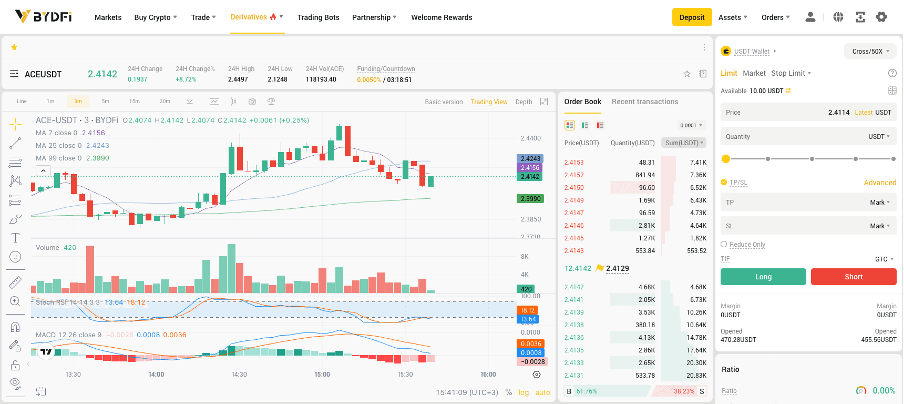Screen dimensions: 904x404
Task: Open the settings gear in top bar
Action: 881,17
